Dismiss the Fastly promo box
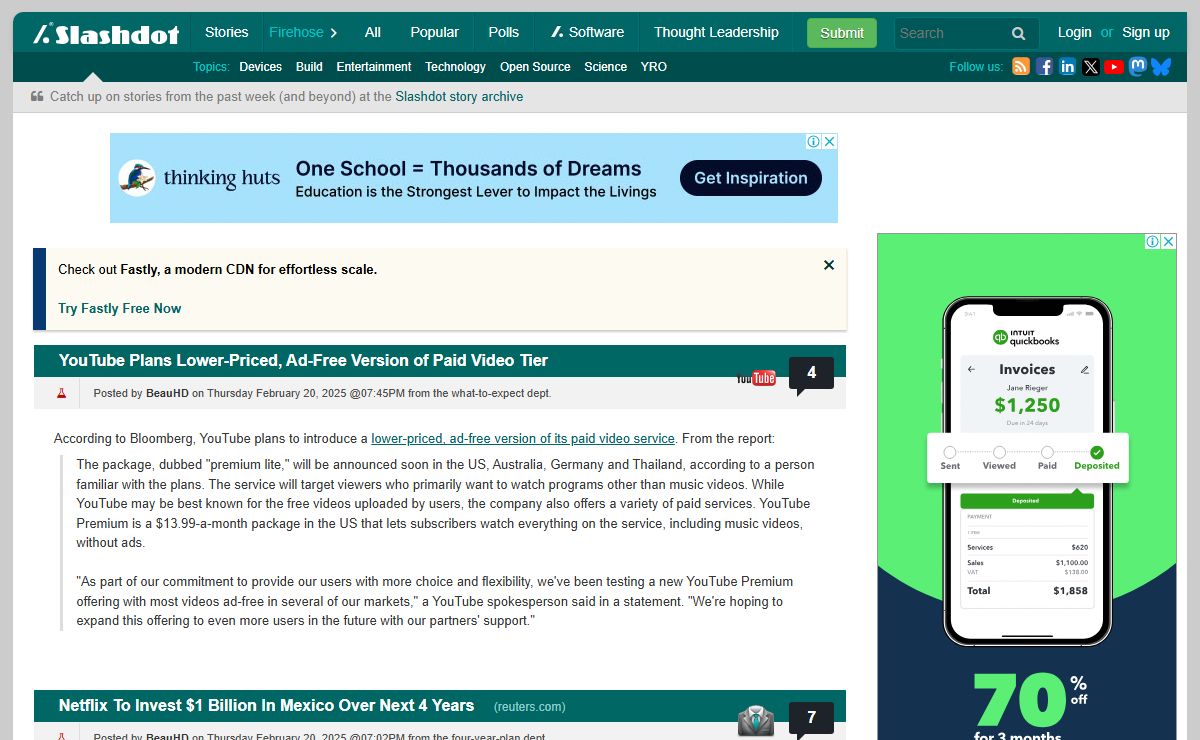The height and width of the screenshot is (740, 1200). point(829,265)
